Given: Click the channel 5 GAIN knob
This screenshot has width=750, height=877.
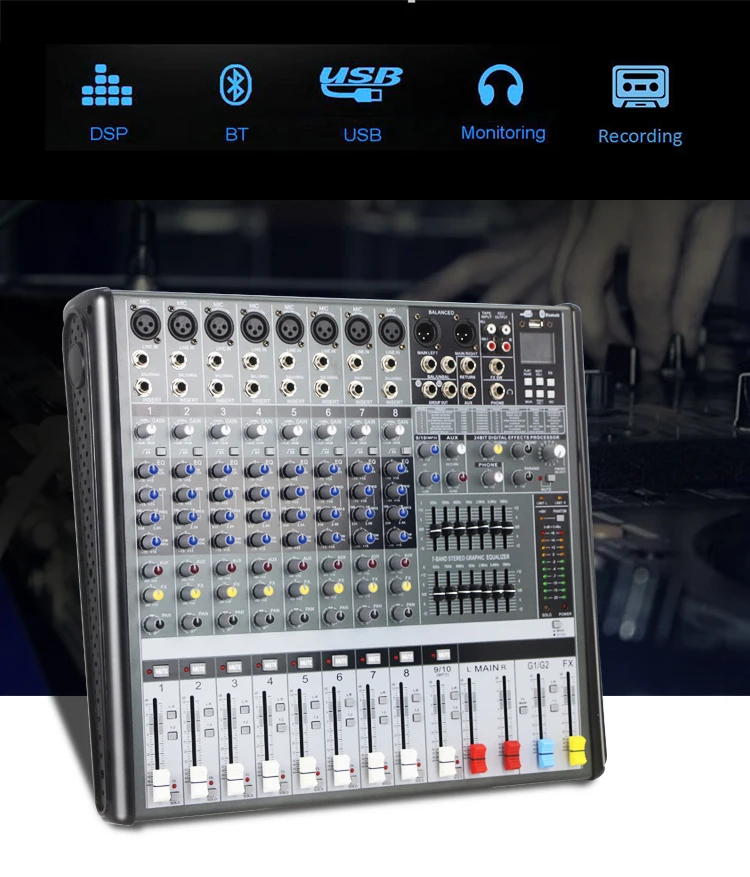Looking at the screenshot, I should tap(291, 432).
